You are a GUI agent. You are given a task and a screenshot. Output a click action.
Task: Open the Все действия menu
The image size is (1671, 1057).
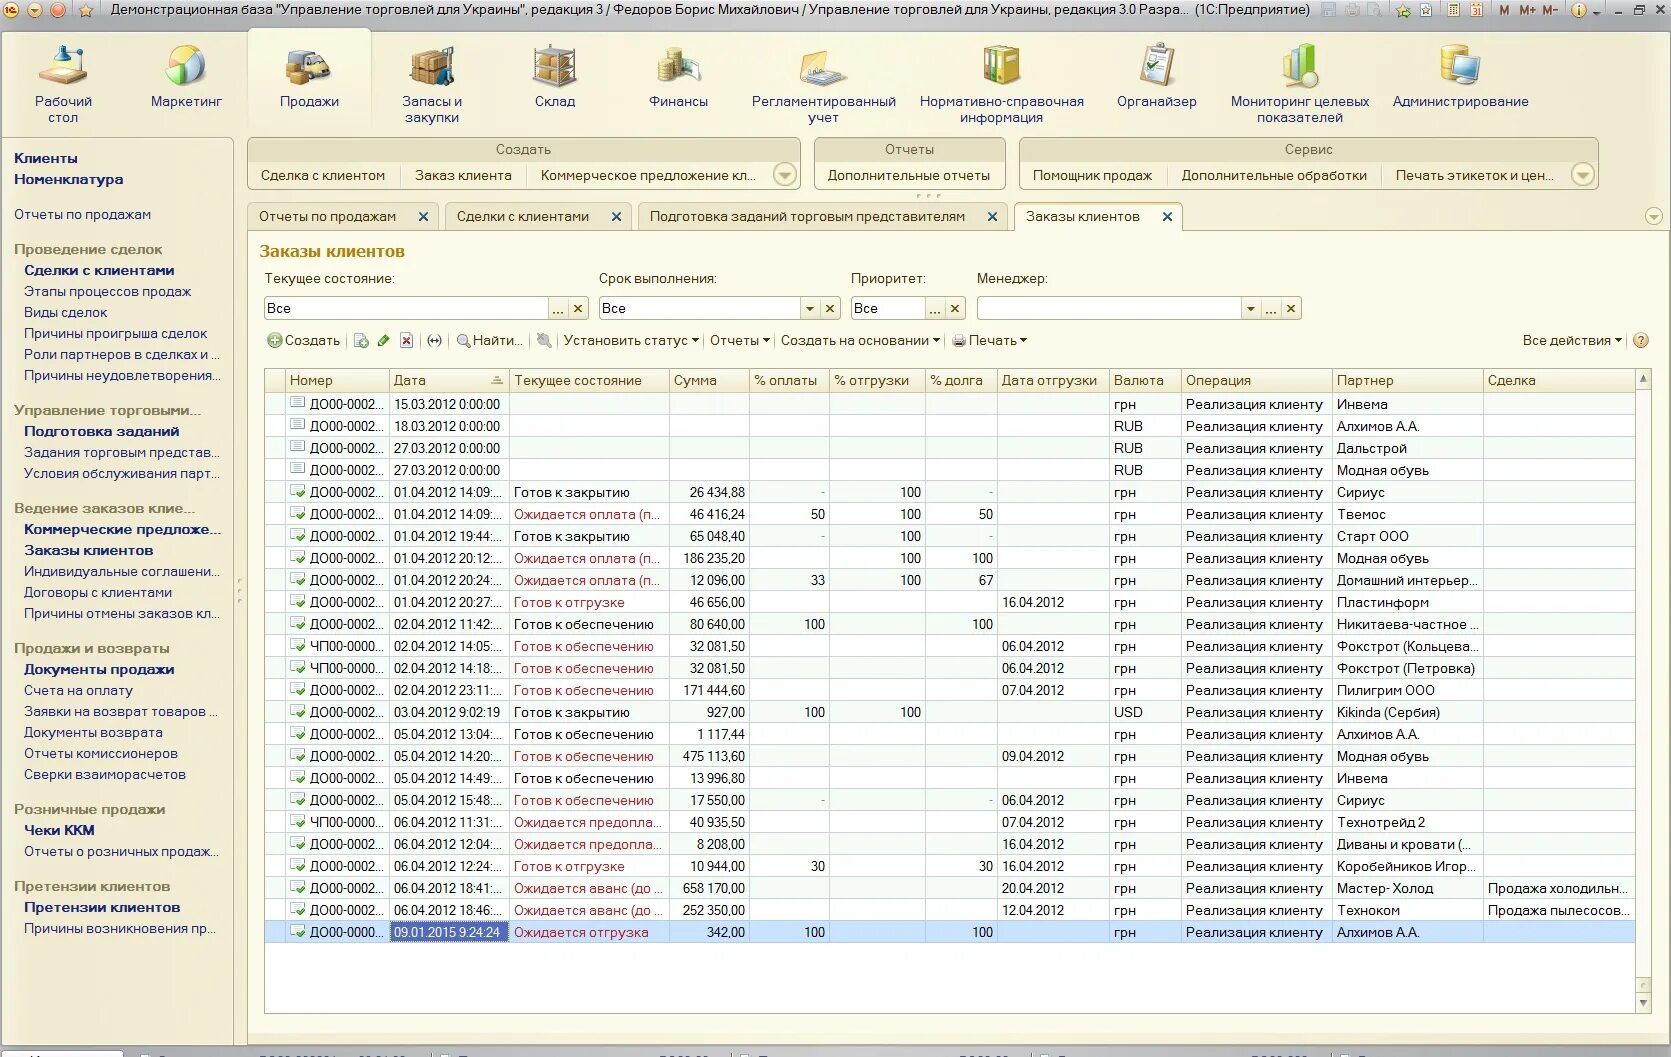(x=1572, y=341)
